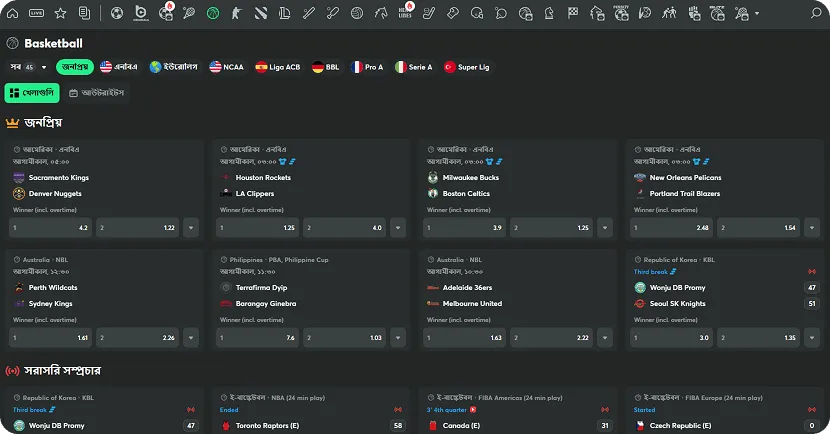Select the Liga ACB league tab
This screenshot has width=830, height=434.
pos(278,67)
